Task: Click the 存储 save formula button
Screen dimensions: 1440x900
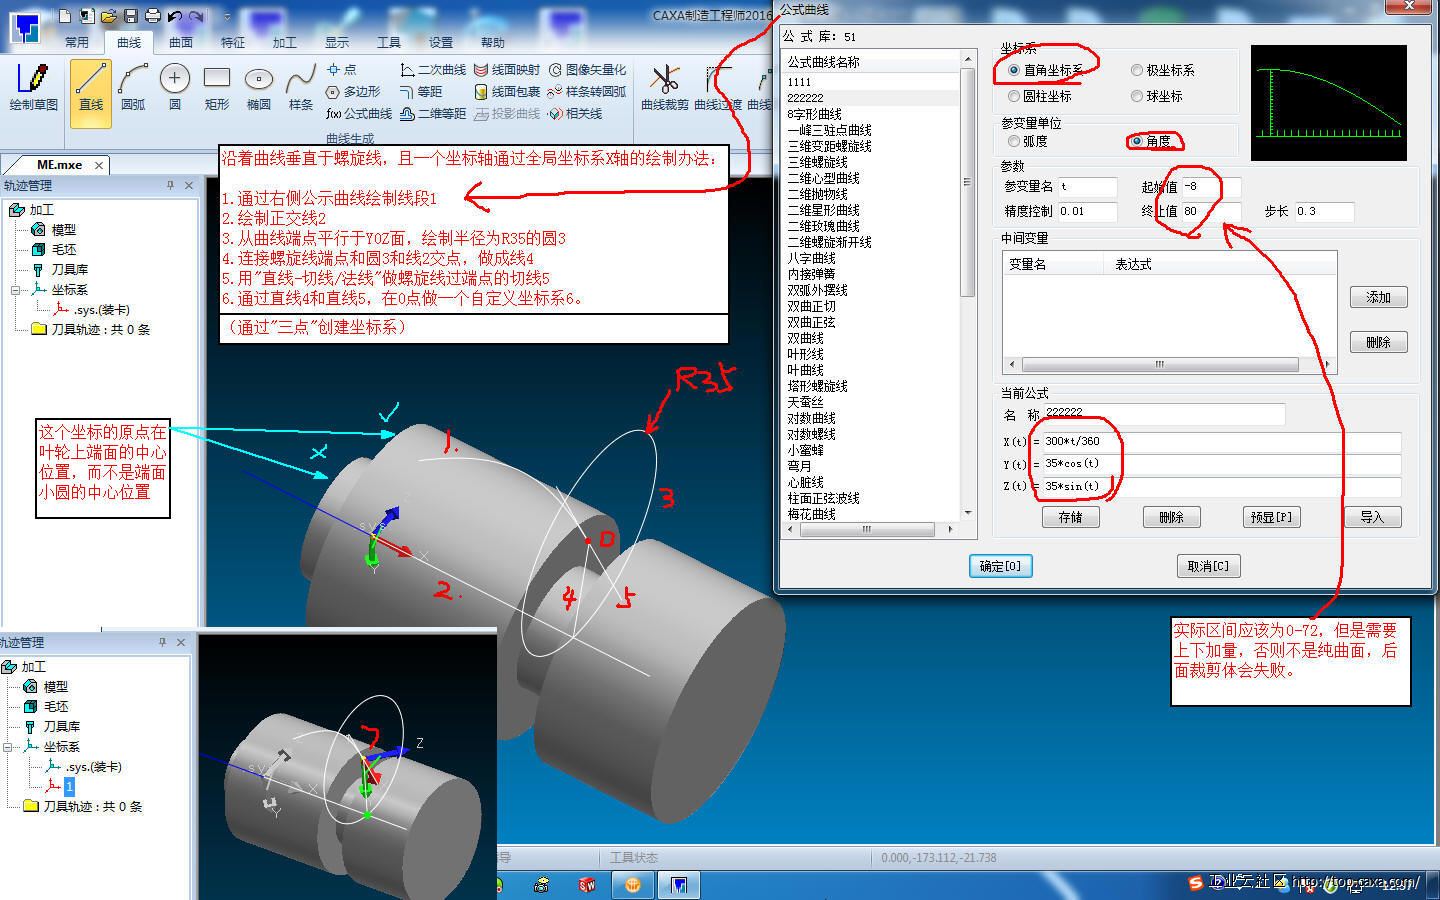Action: (1071, 517)
